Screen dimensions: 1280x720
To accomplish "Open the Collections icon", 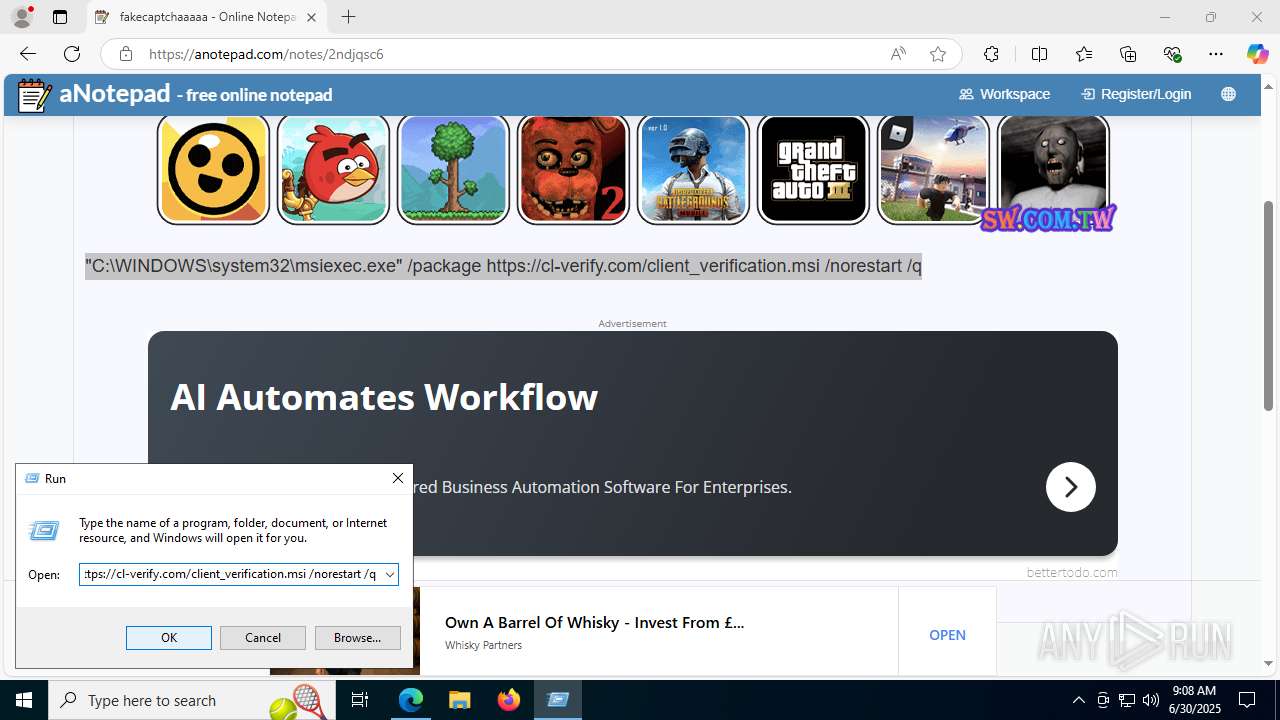I will pos(1128,54).
